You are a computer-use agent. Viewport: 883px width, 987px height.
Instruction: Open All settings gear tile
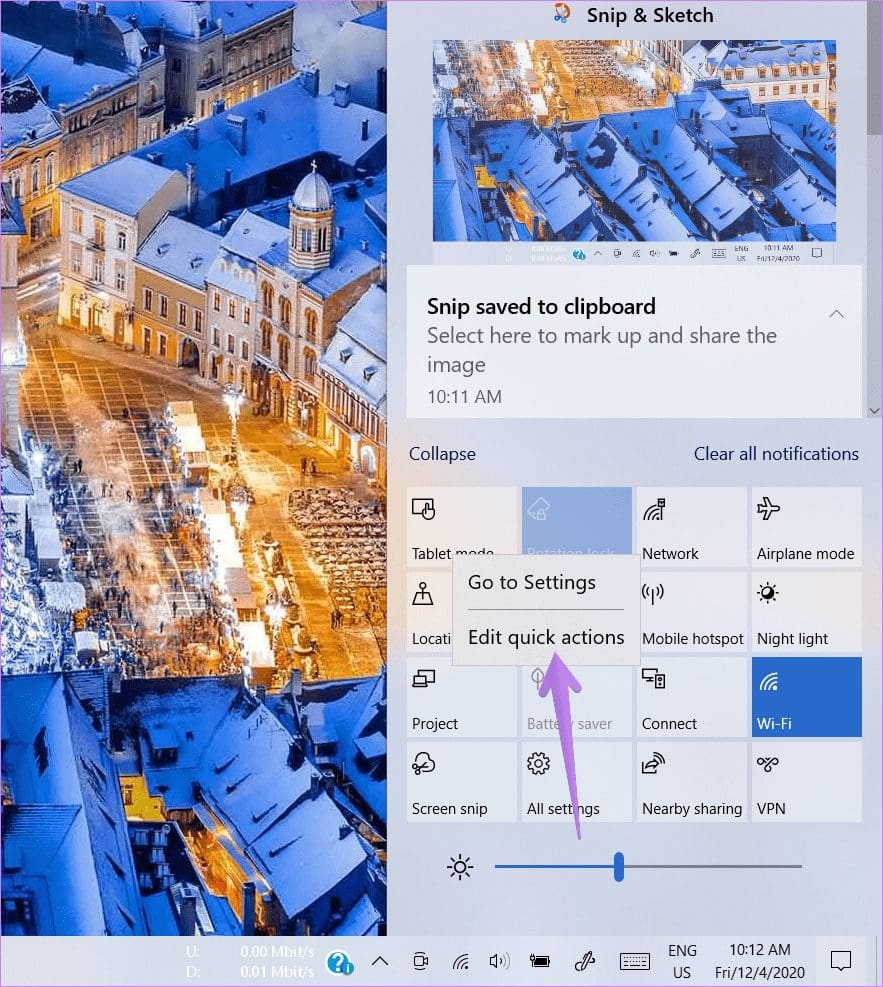(576, 781)
